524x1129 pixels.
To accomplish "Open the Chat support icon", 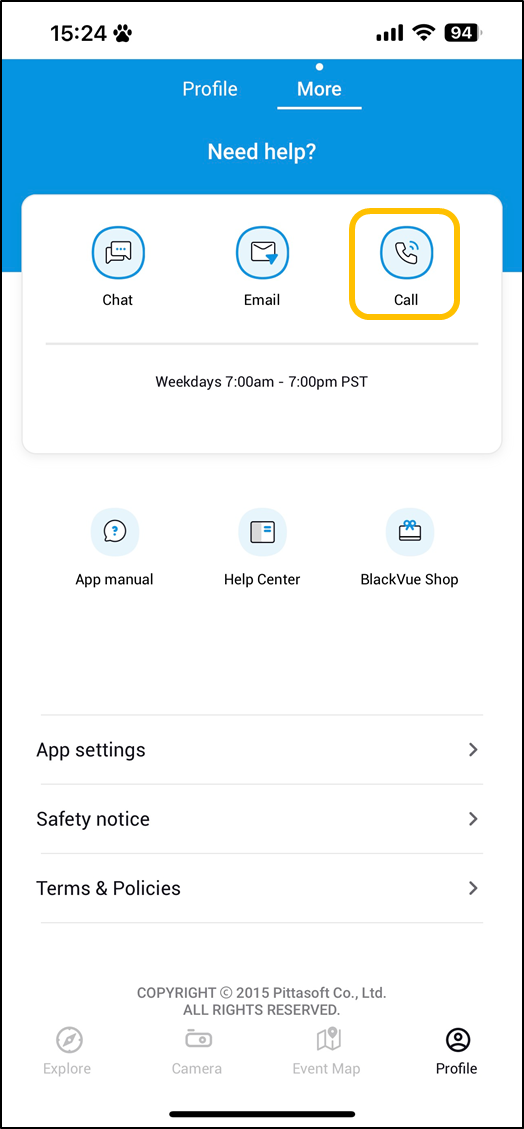I will [x=118, y=252].
